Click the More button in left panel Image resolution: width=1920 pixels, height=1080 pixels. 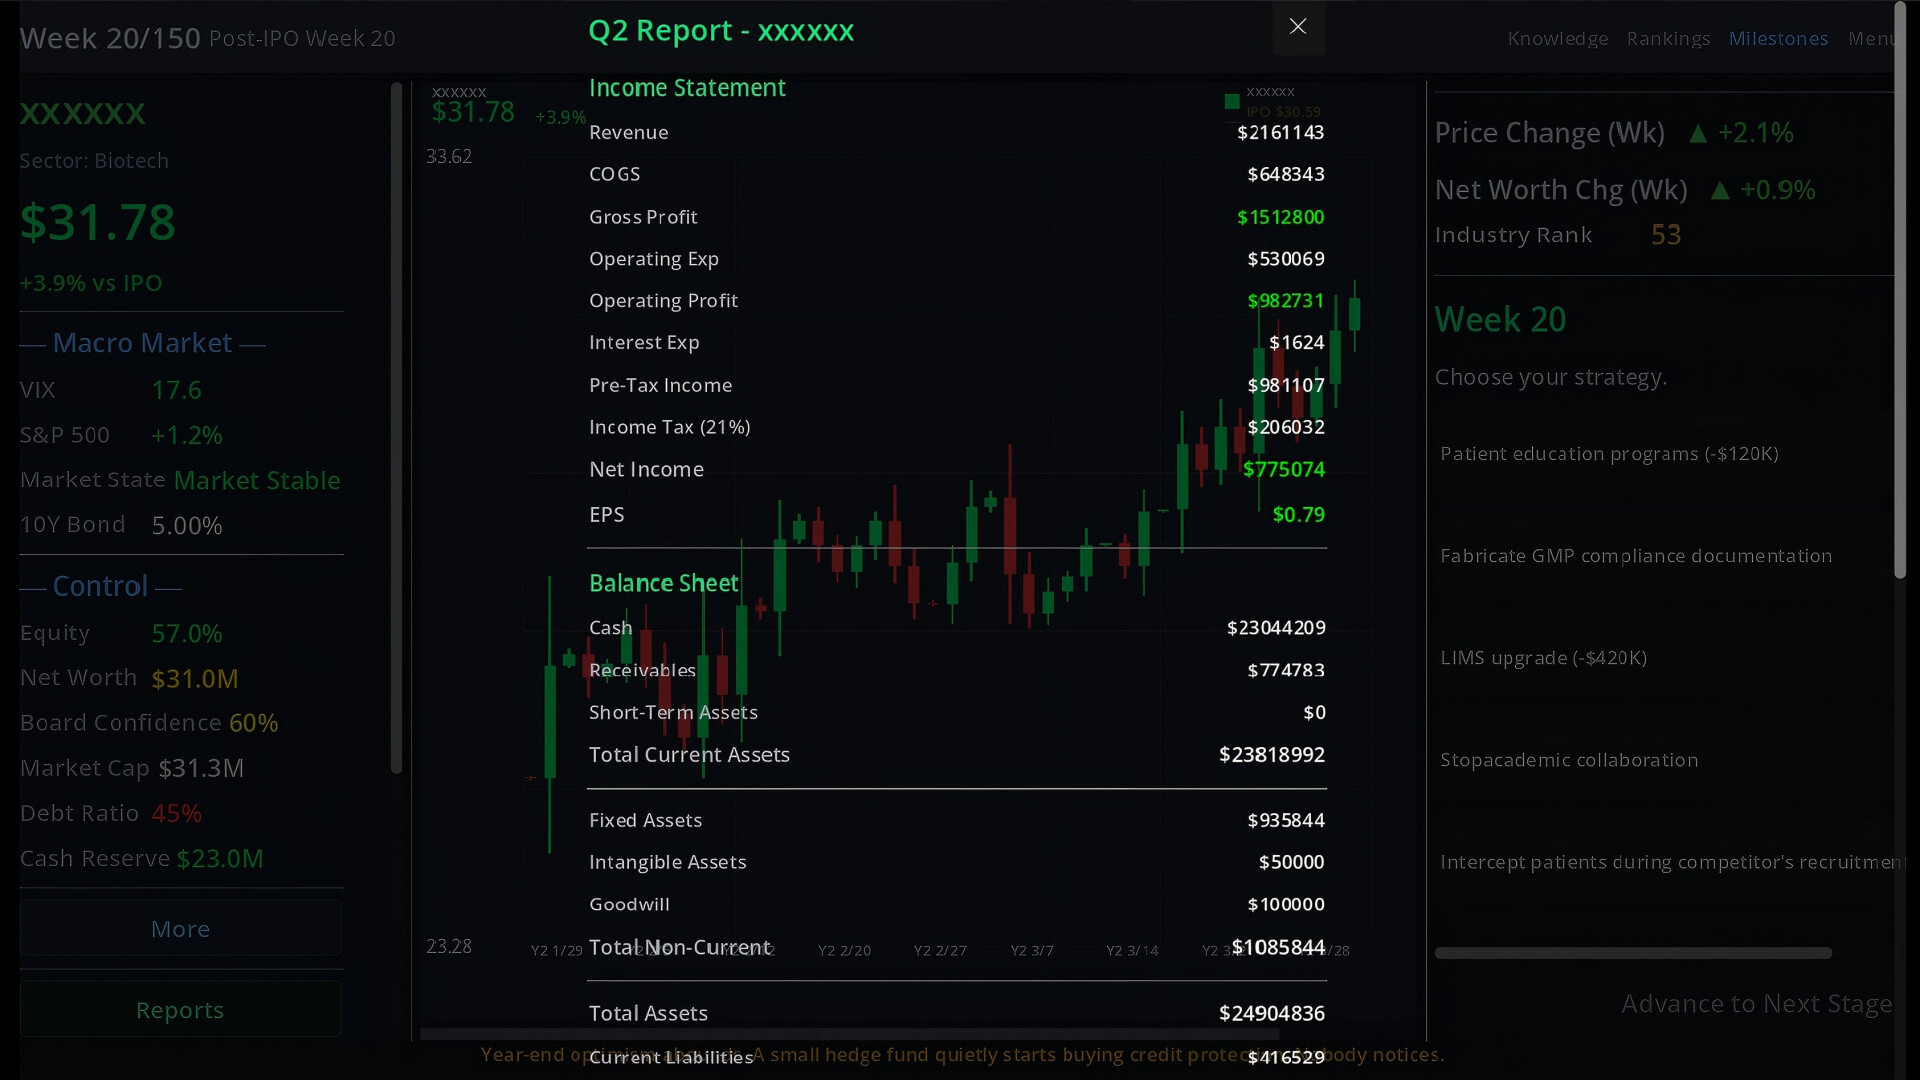point(181,929)
